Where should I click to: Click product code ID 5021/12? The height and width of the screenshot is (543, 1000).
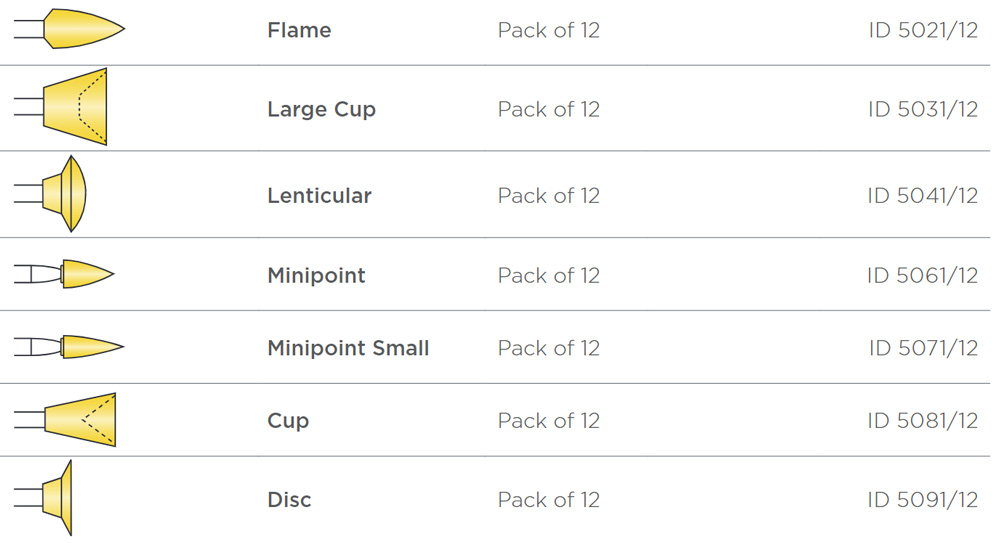click(x=922, y=30)
